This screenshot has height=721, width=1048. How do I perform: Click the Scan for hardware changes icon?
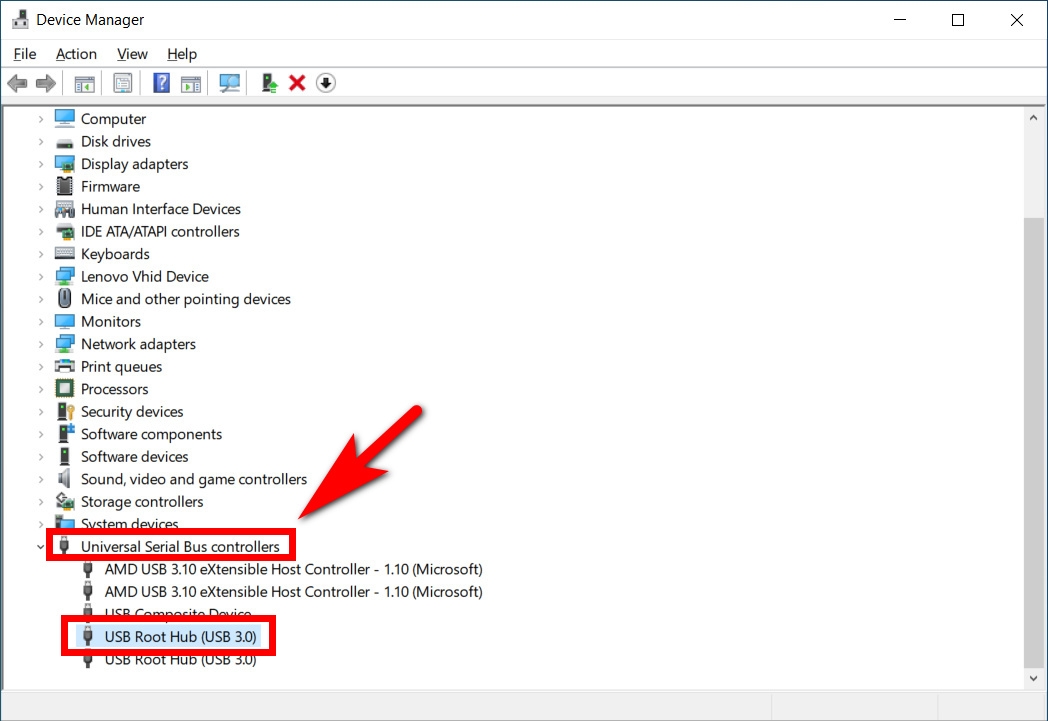click(229, 82)
